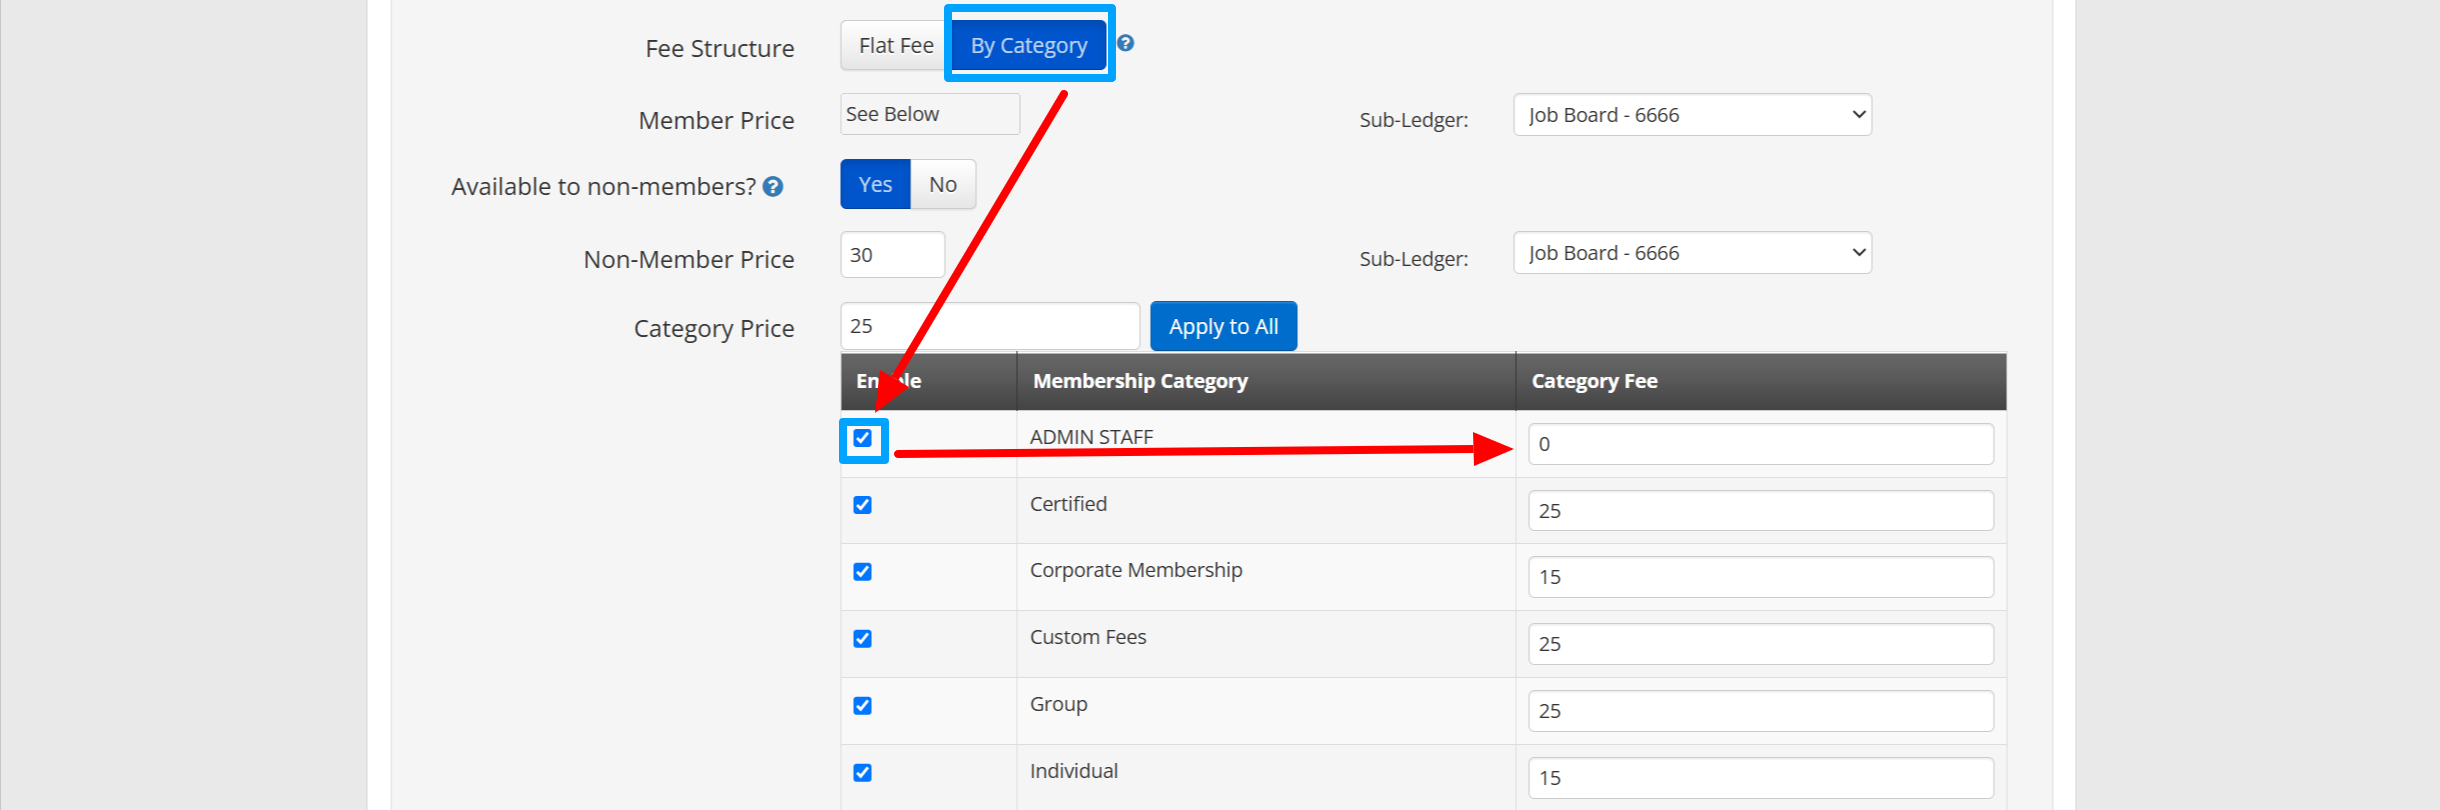Click the Non-Member Price input field
Screen dimensions: 2440x810
(x=892, y=255)
